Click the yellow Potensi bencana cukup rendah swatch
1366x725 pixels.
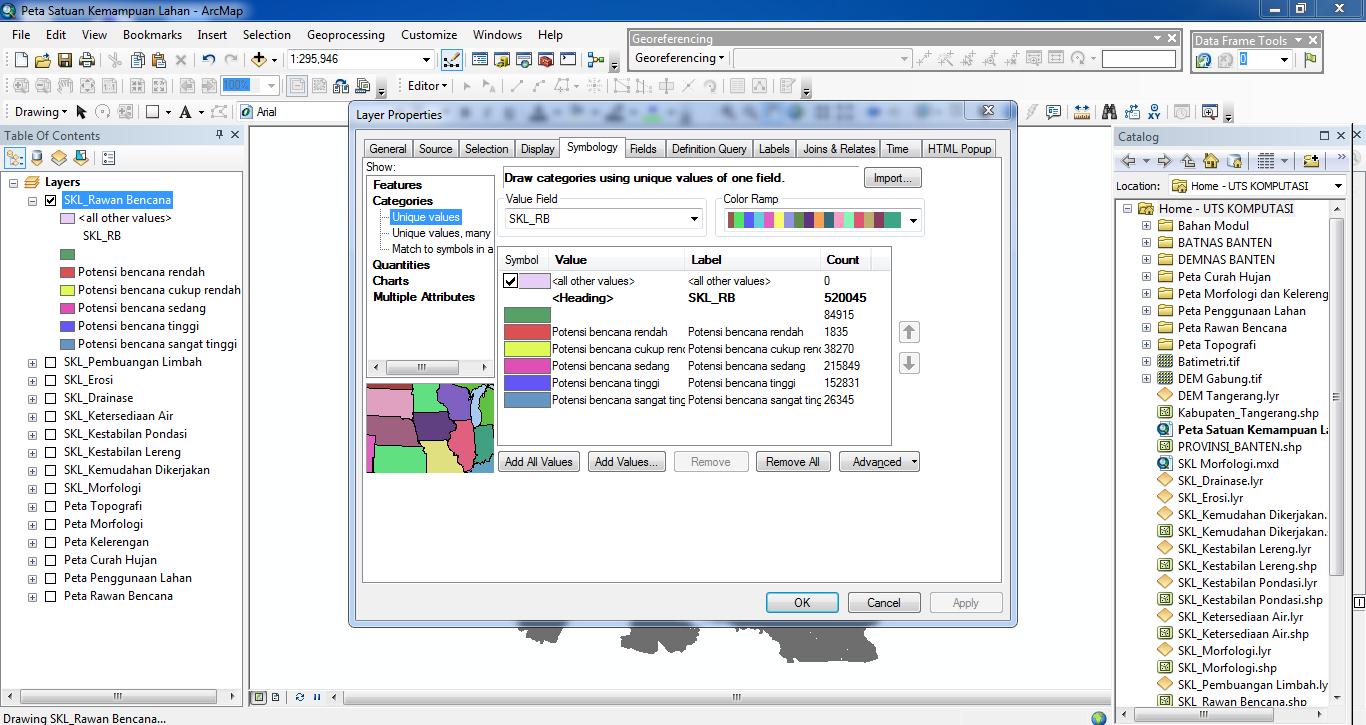(527, 349)
